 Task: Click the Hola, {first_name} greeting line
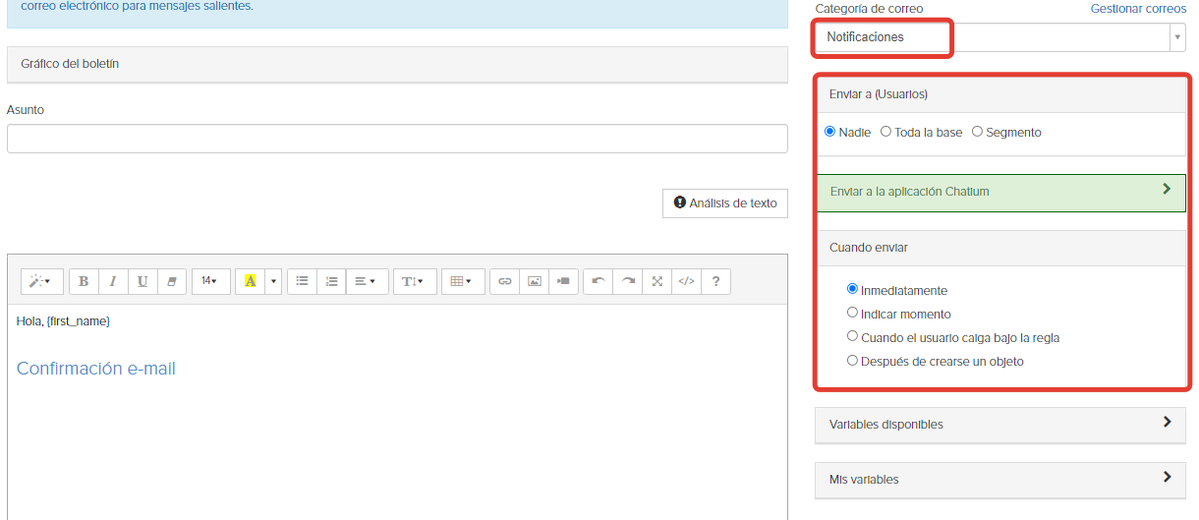pyautogui.click(x=63, y=322)
